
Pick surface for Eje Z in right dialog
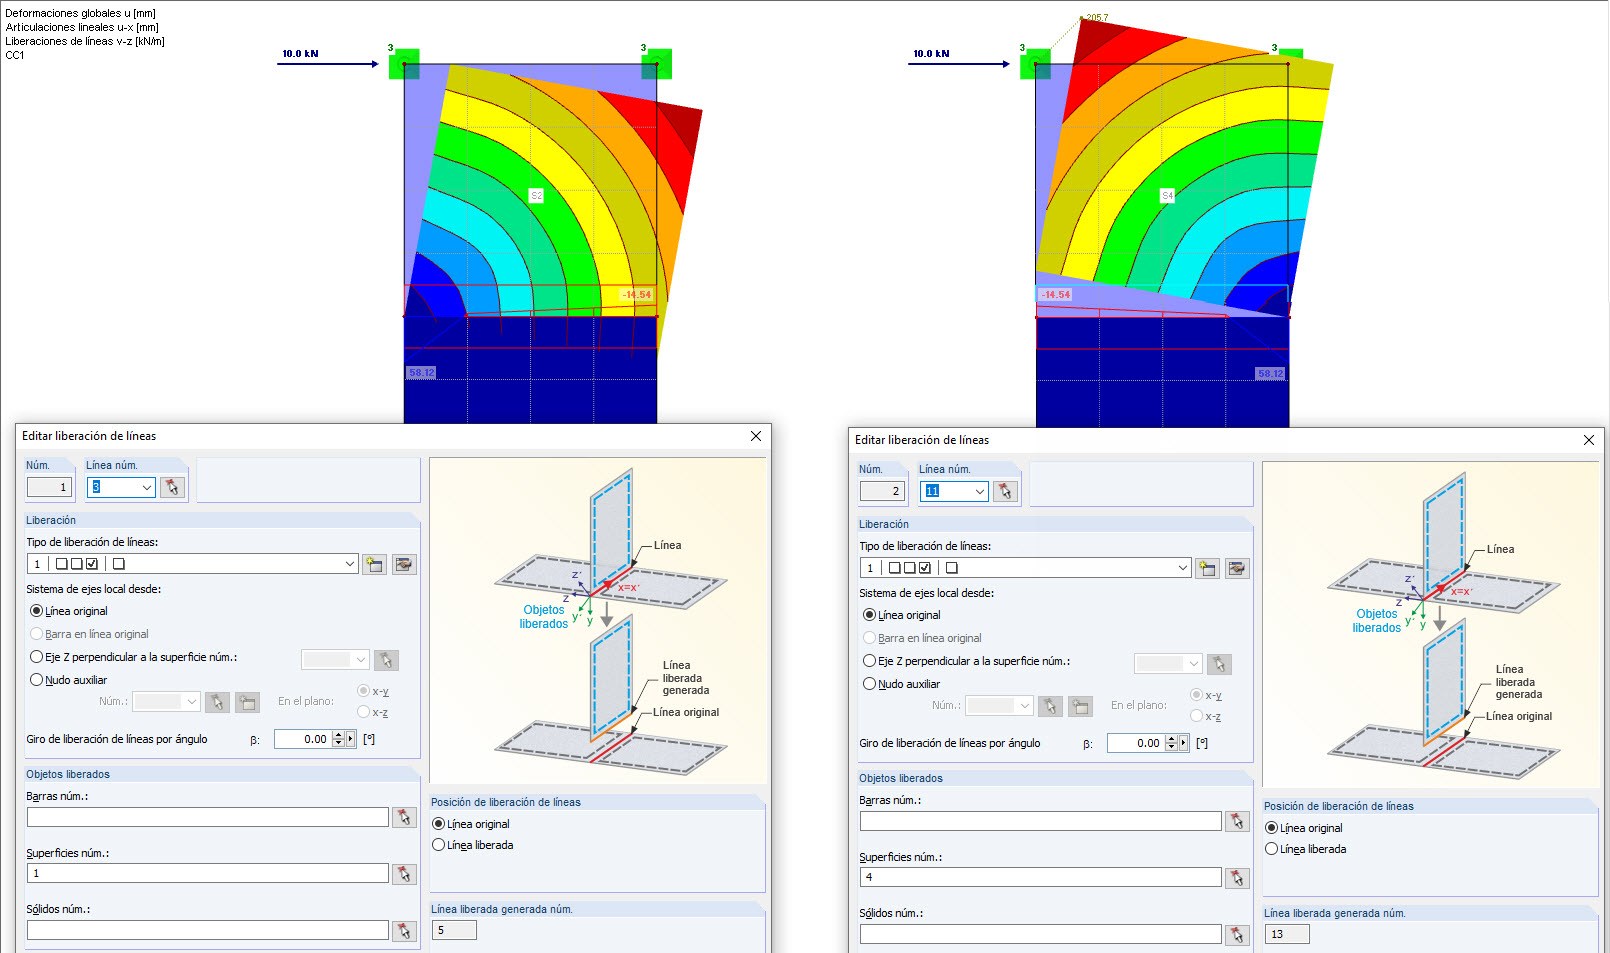click(1219, 664)
